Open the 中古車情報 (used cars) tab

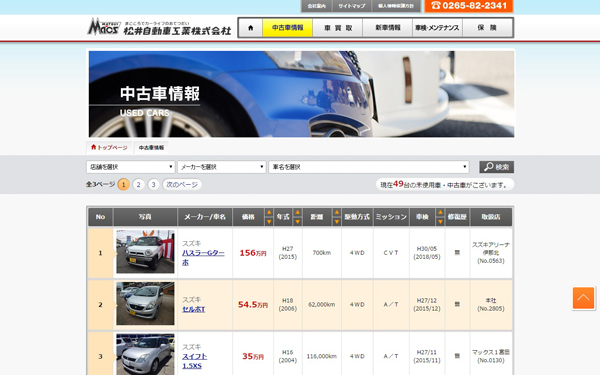pos(287,28)
